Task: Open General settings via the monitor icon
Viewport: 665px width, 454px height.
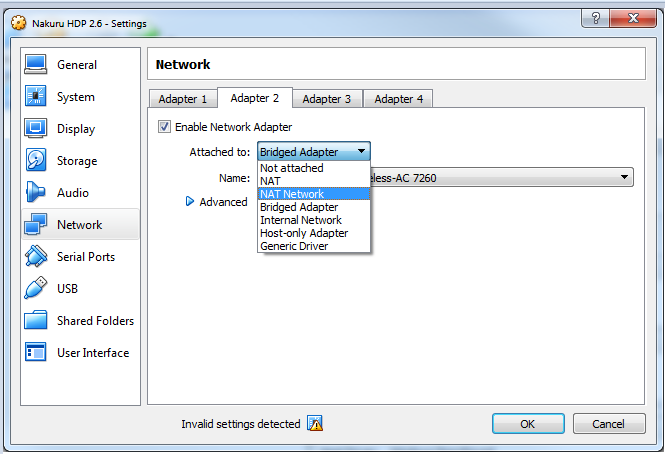Action: pyautogui.click(x=36, y=64)
